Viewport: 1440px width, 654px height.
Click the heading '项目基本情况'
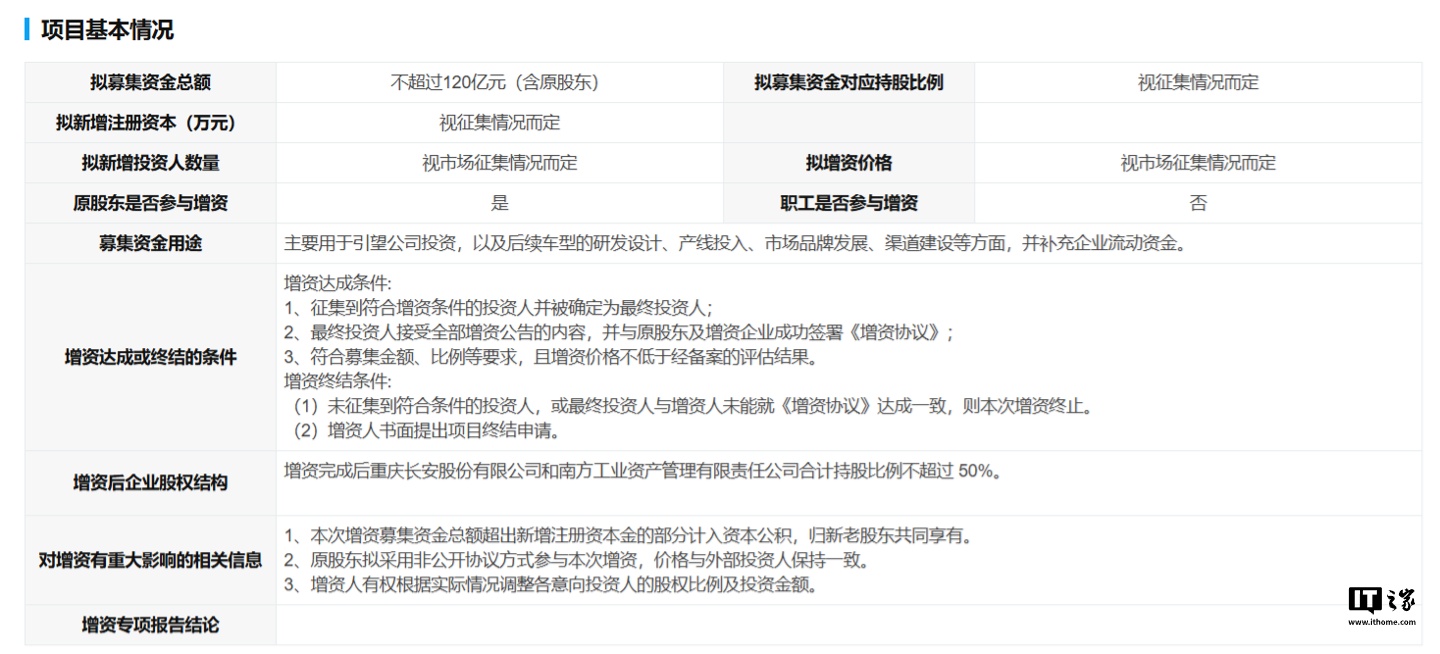pos(107,30)
